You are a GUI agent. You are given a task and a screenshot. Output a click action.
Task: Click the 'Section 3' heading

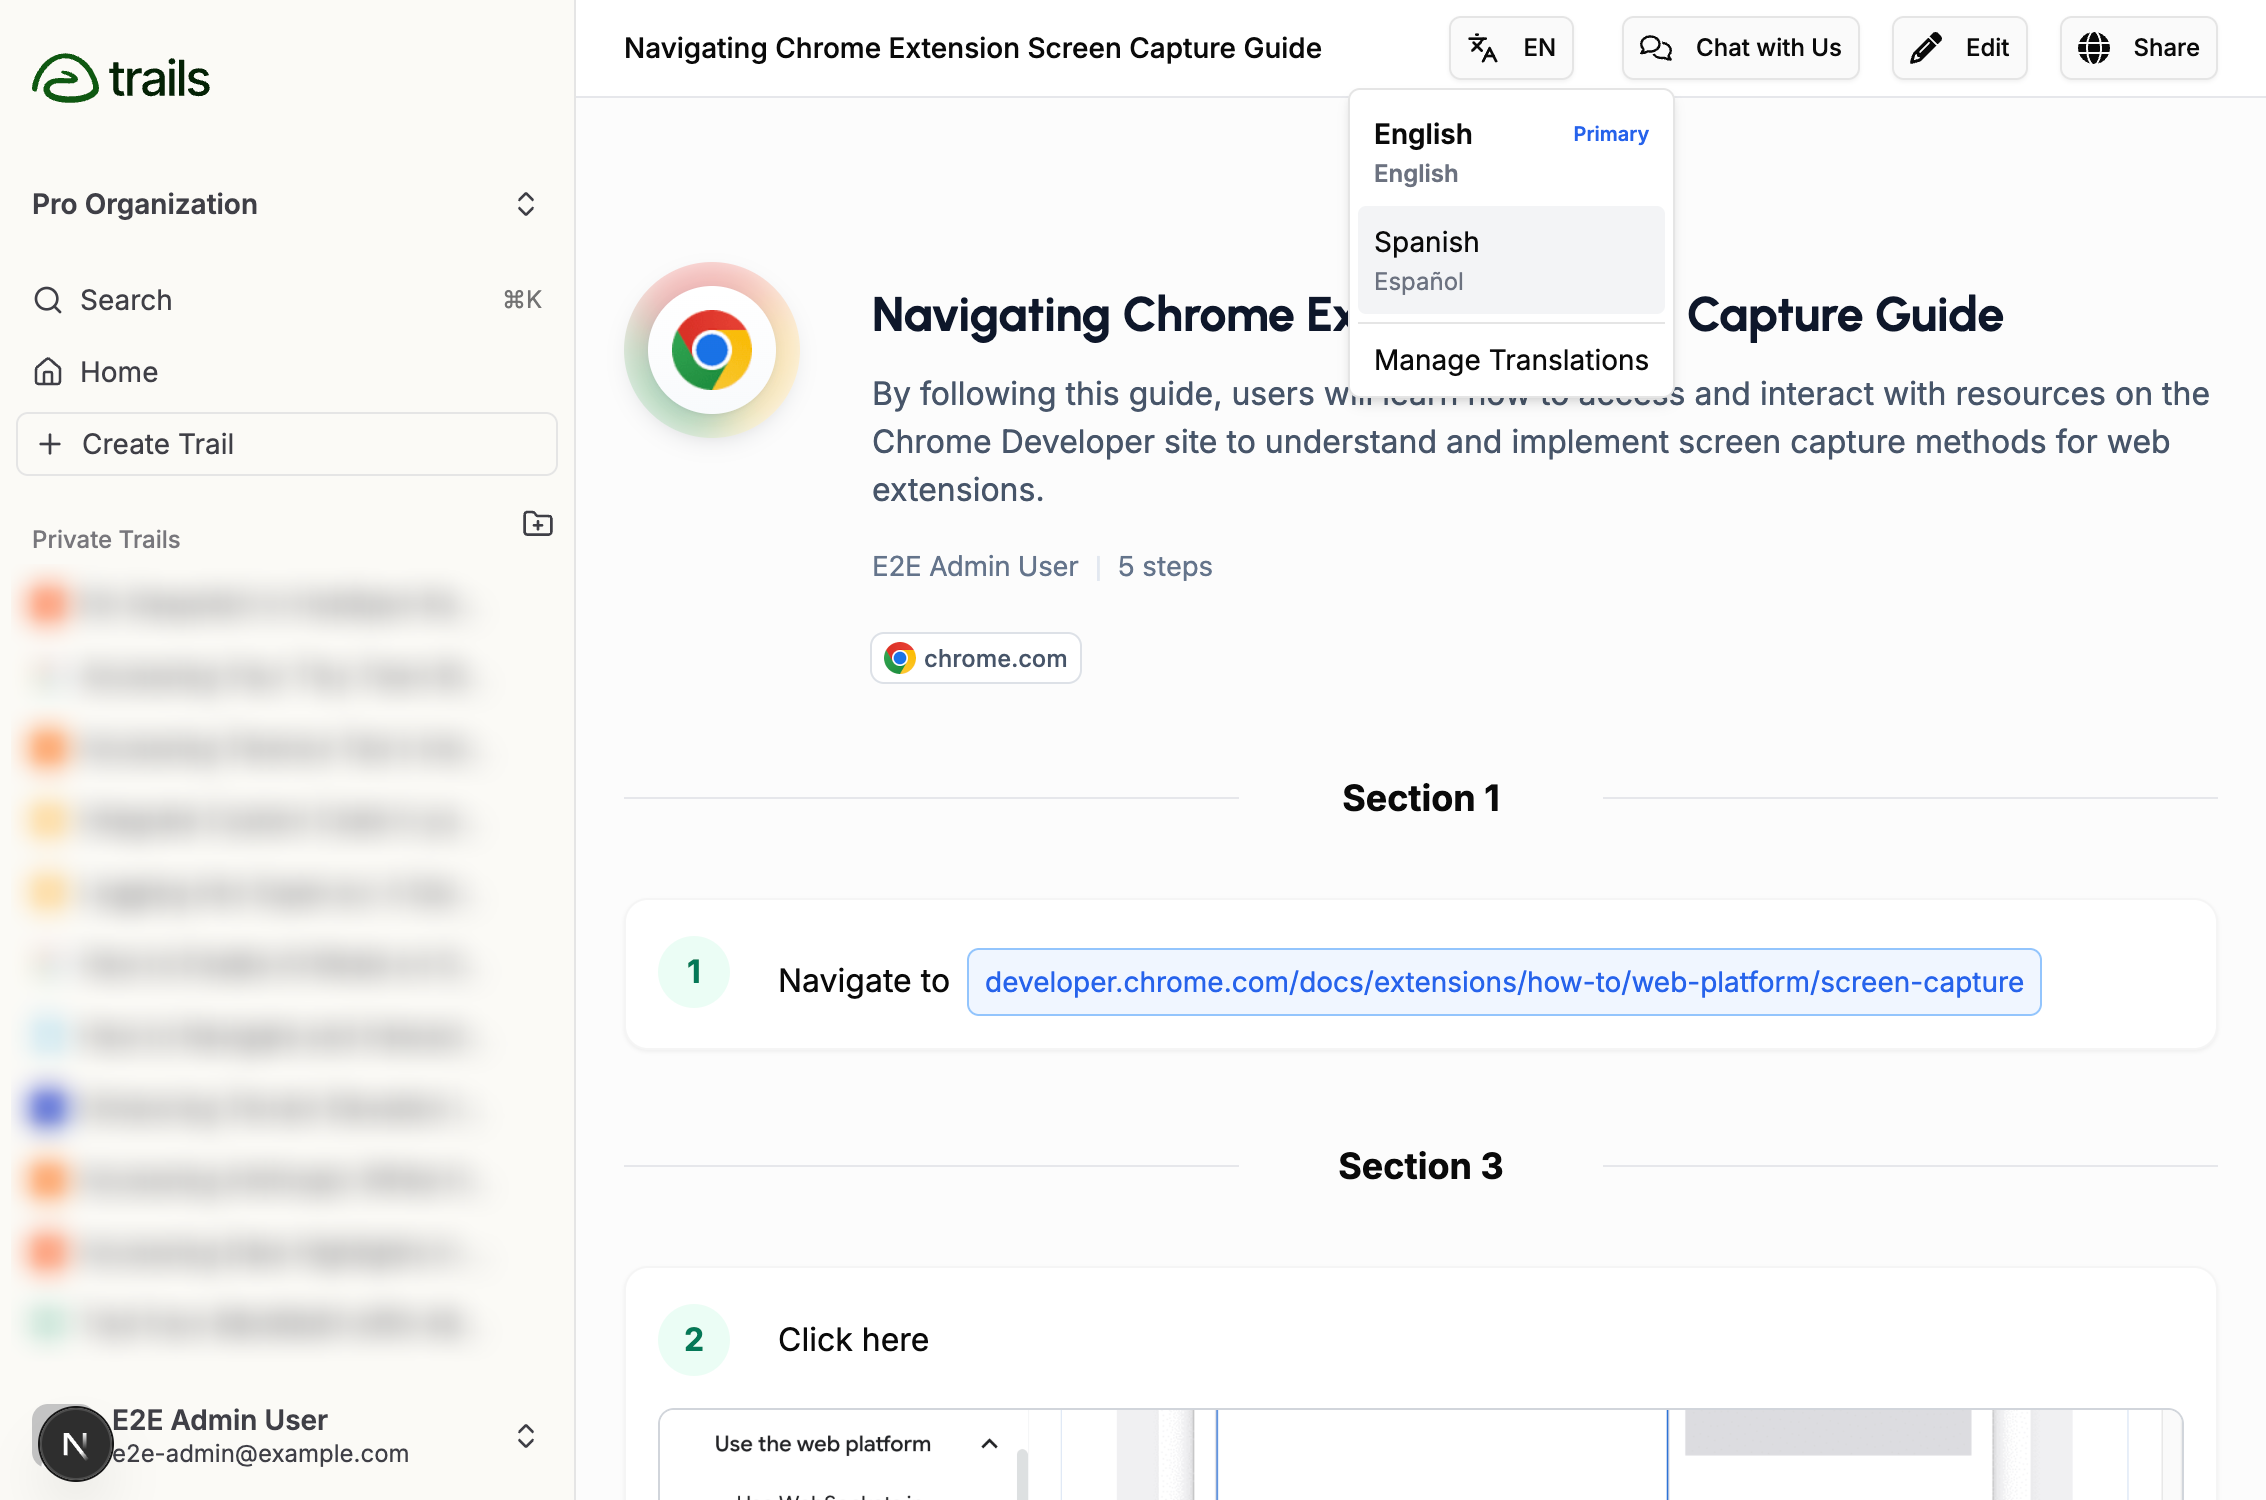1421,1166
